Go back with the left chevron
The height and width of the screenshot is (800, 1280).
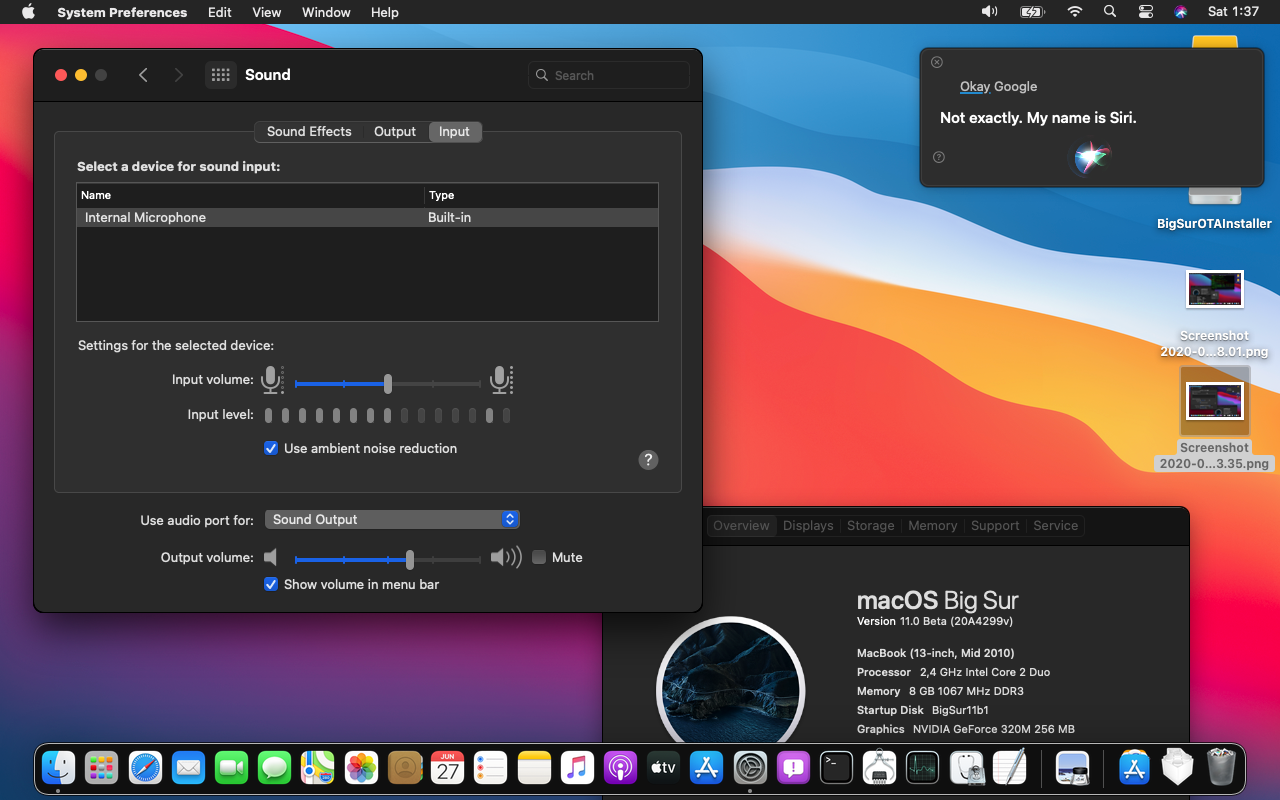click(x=143, y=75)
